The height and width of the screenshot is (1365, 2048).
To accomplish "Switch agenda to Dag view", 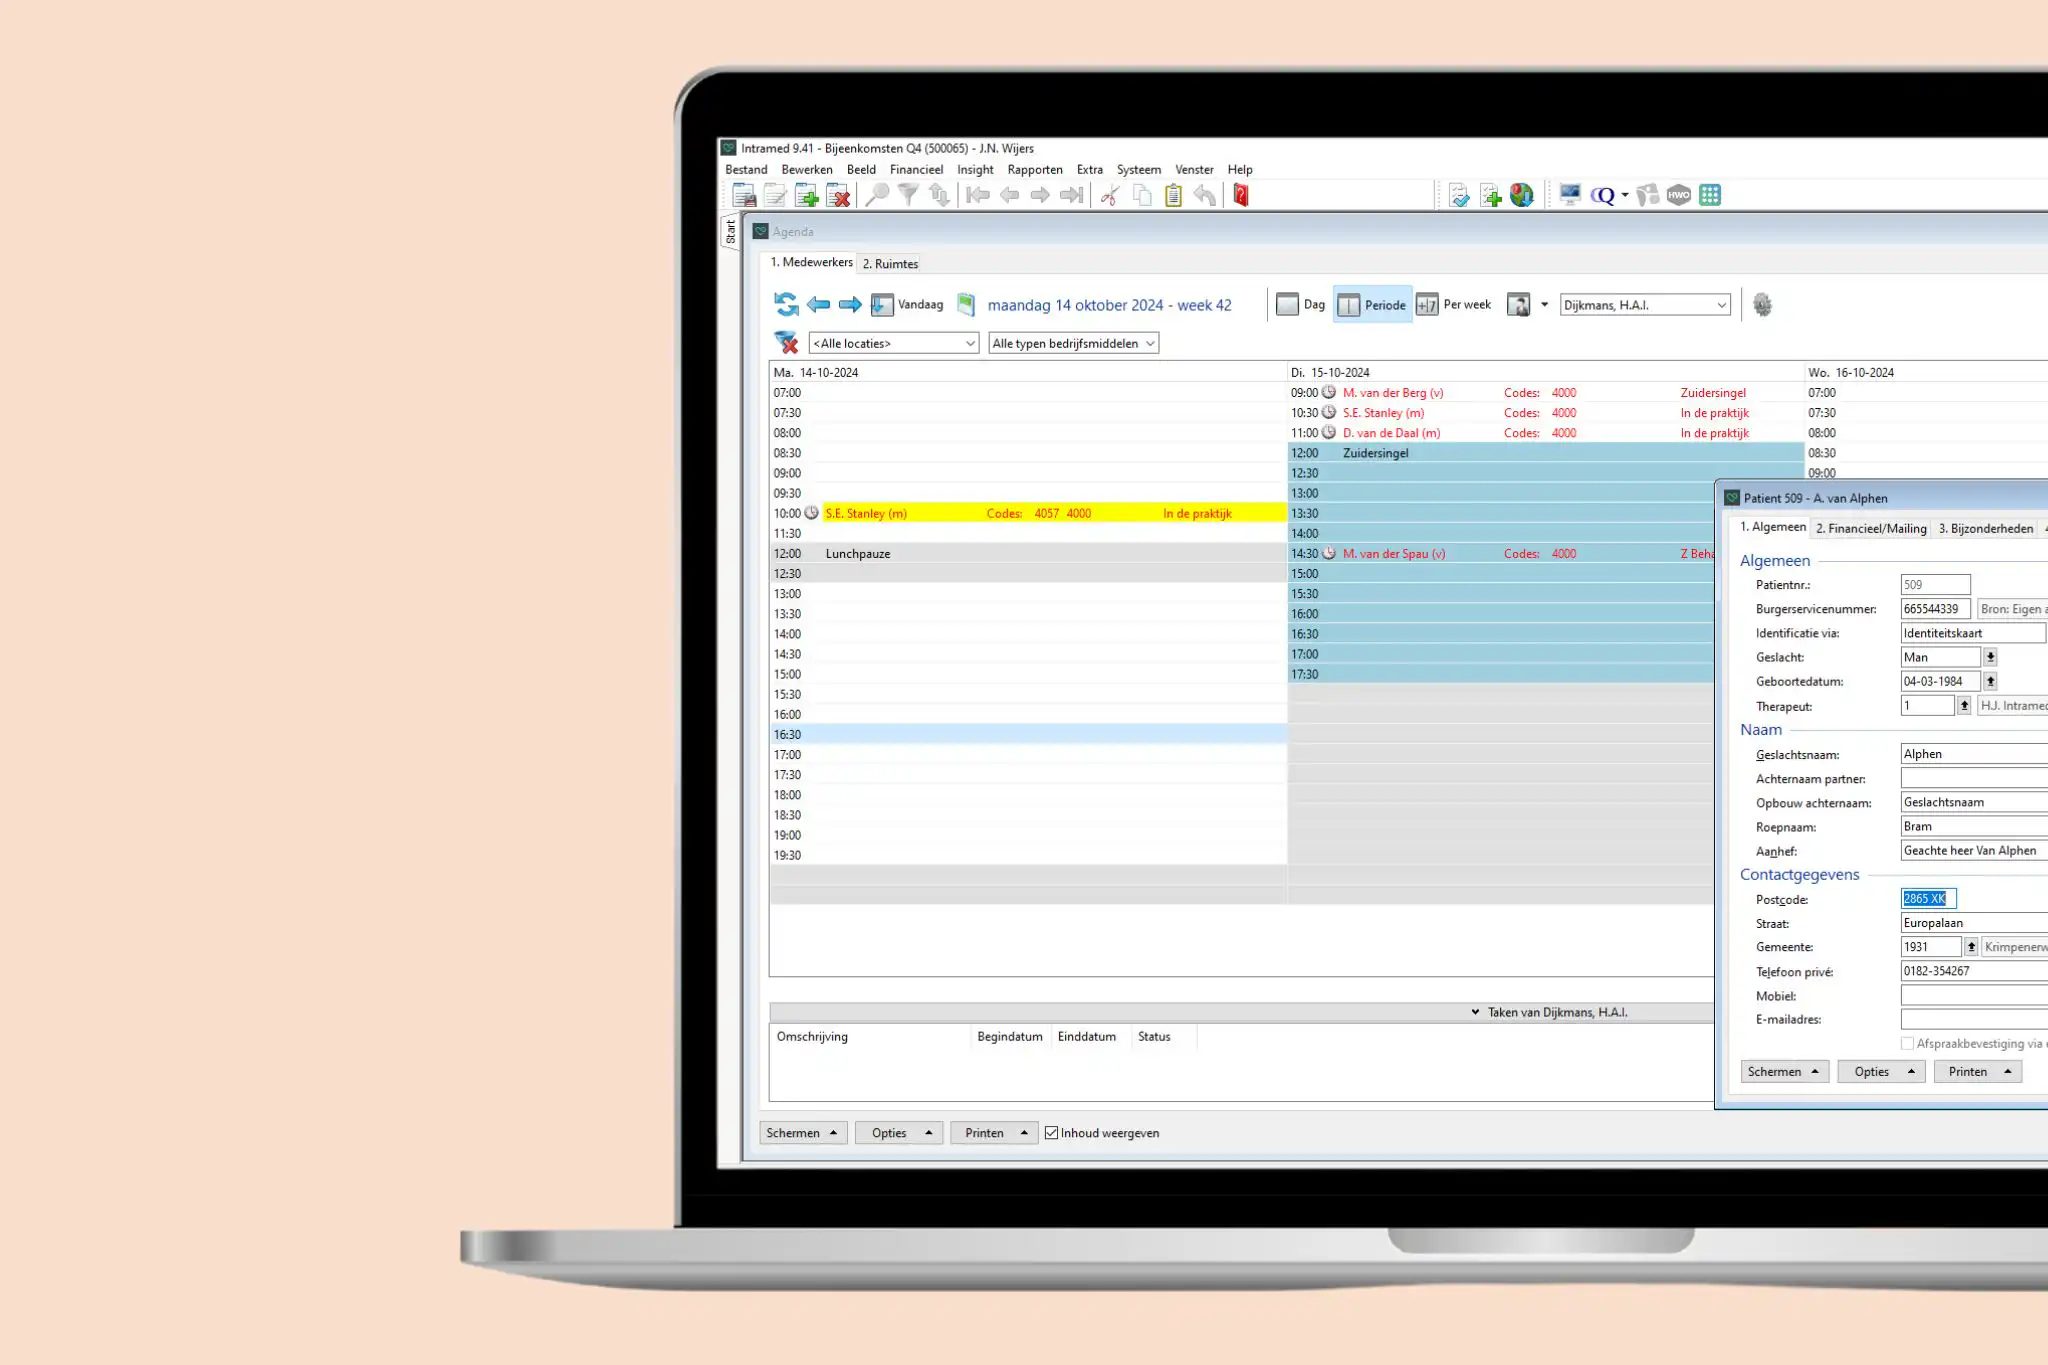I will 1301,304.
